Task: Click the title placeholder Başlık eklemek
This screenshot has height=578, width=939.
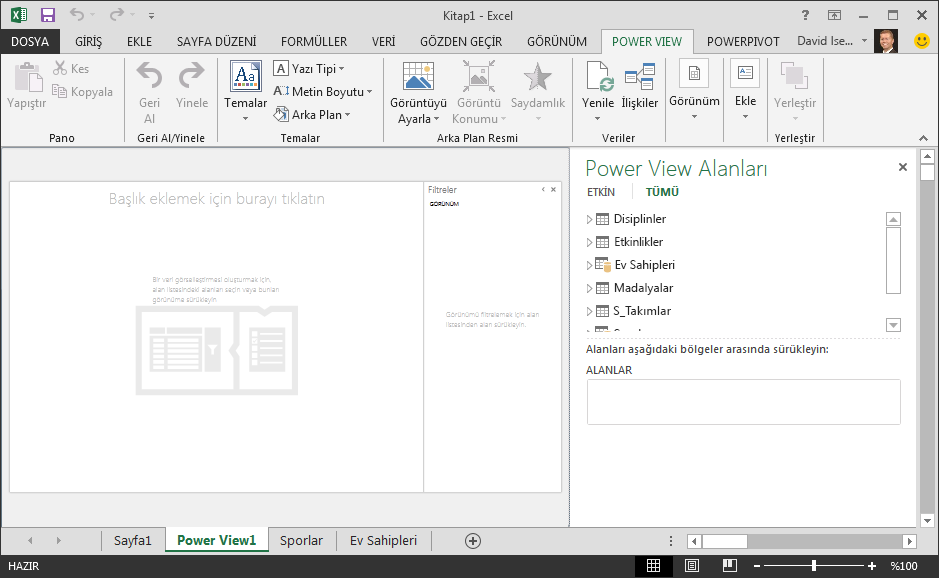Action: 217,198
